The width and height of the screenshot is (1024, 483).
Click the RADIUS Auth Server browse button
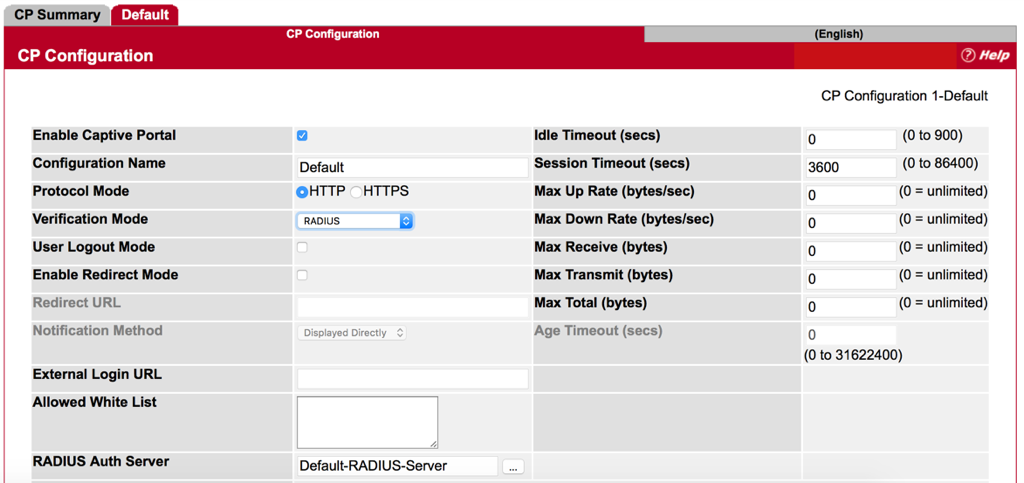point(513,466)
